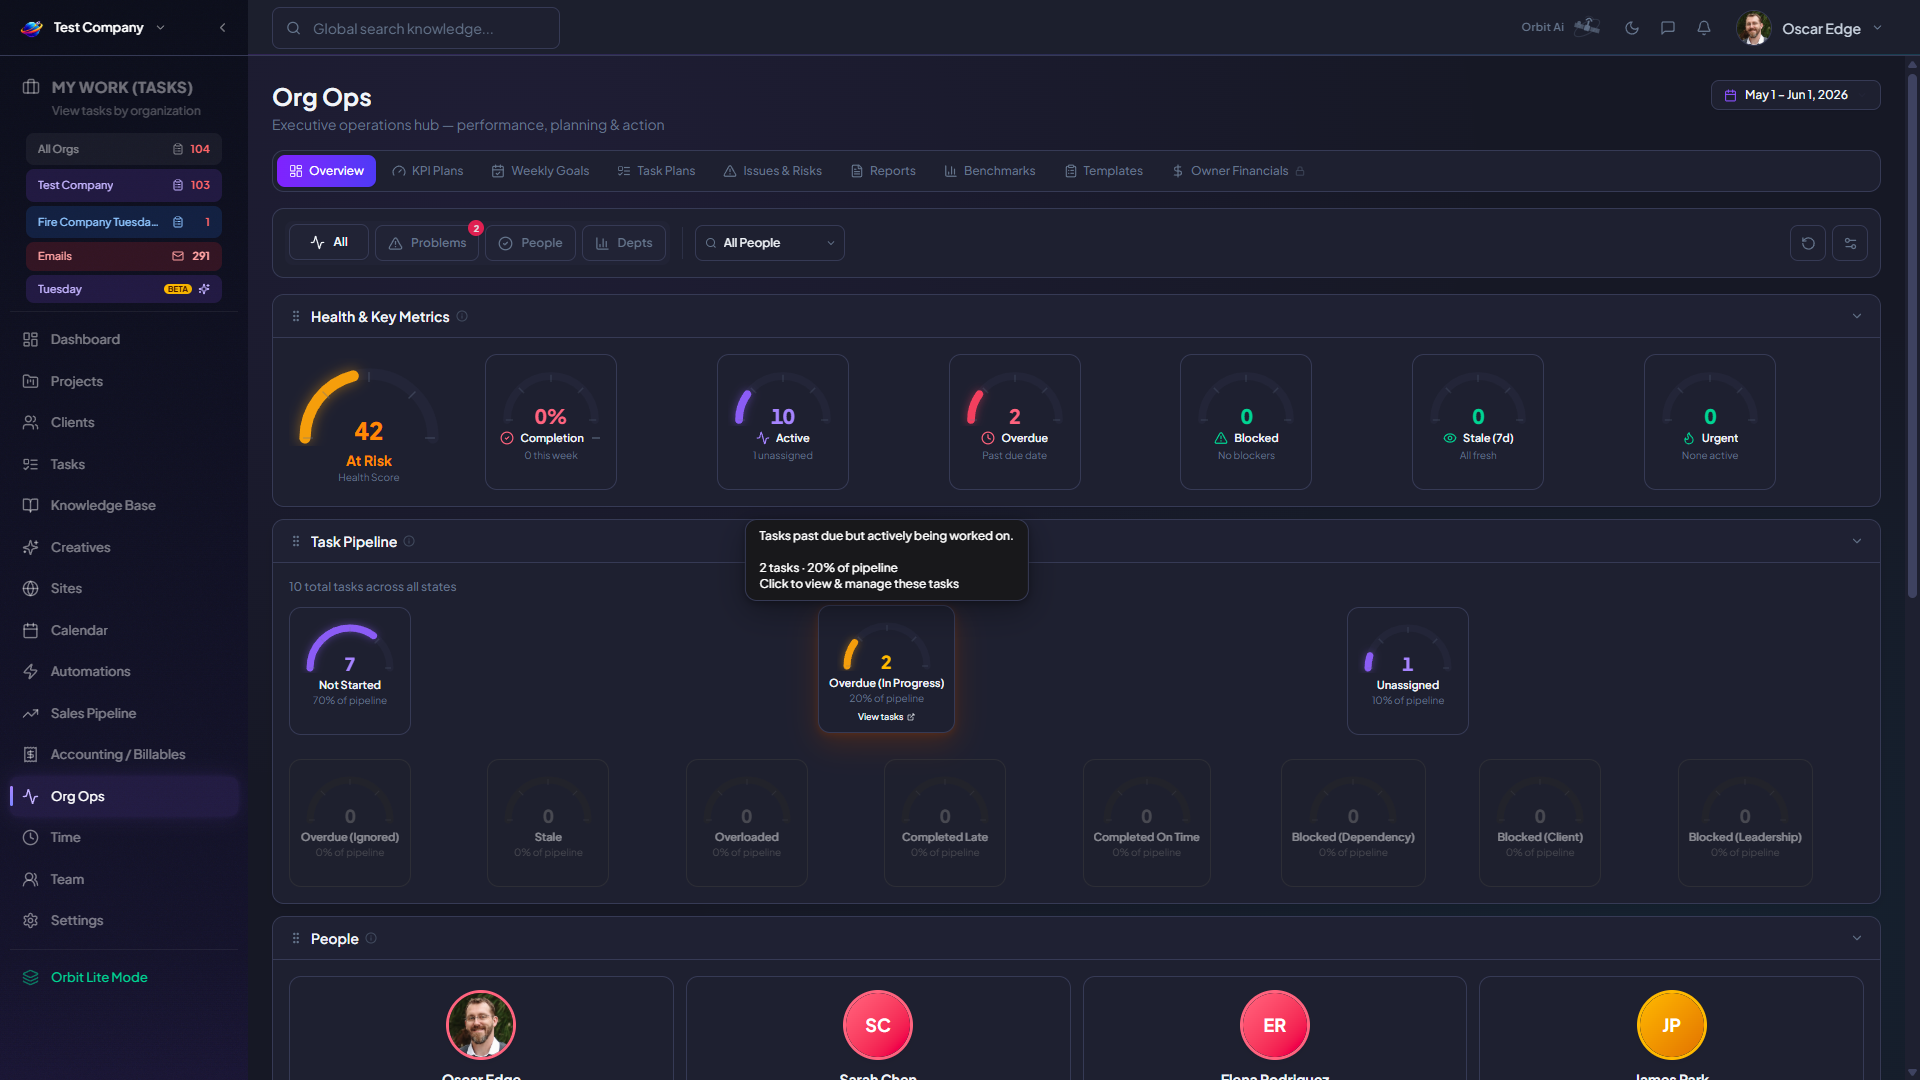Click the Global search knowledge field
Image resolution: width=1920 pixels, height=1080 pixels.
click(416, 28)
